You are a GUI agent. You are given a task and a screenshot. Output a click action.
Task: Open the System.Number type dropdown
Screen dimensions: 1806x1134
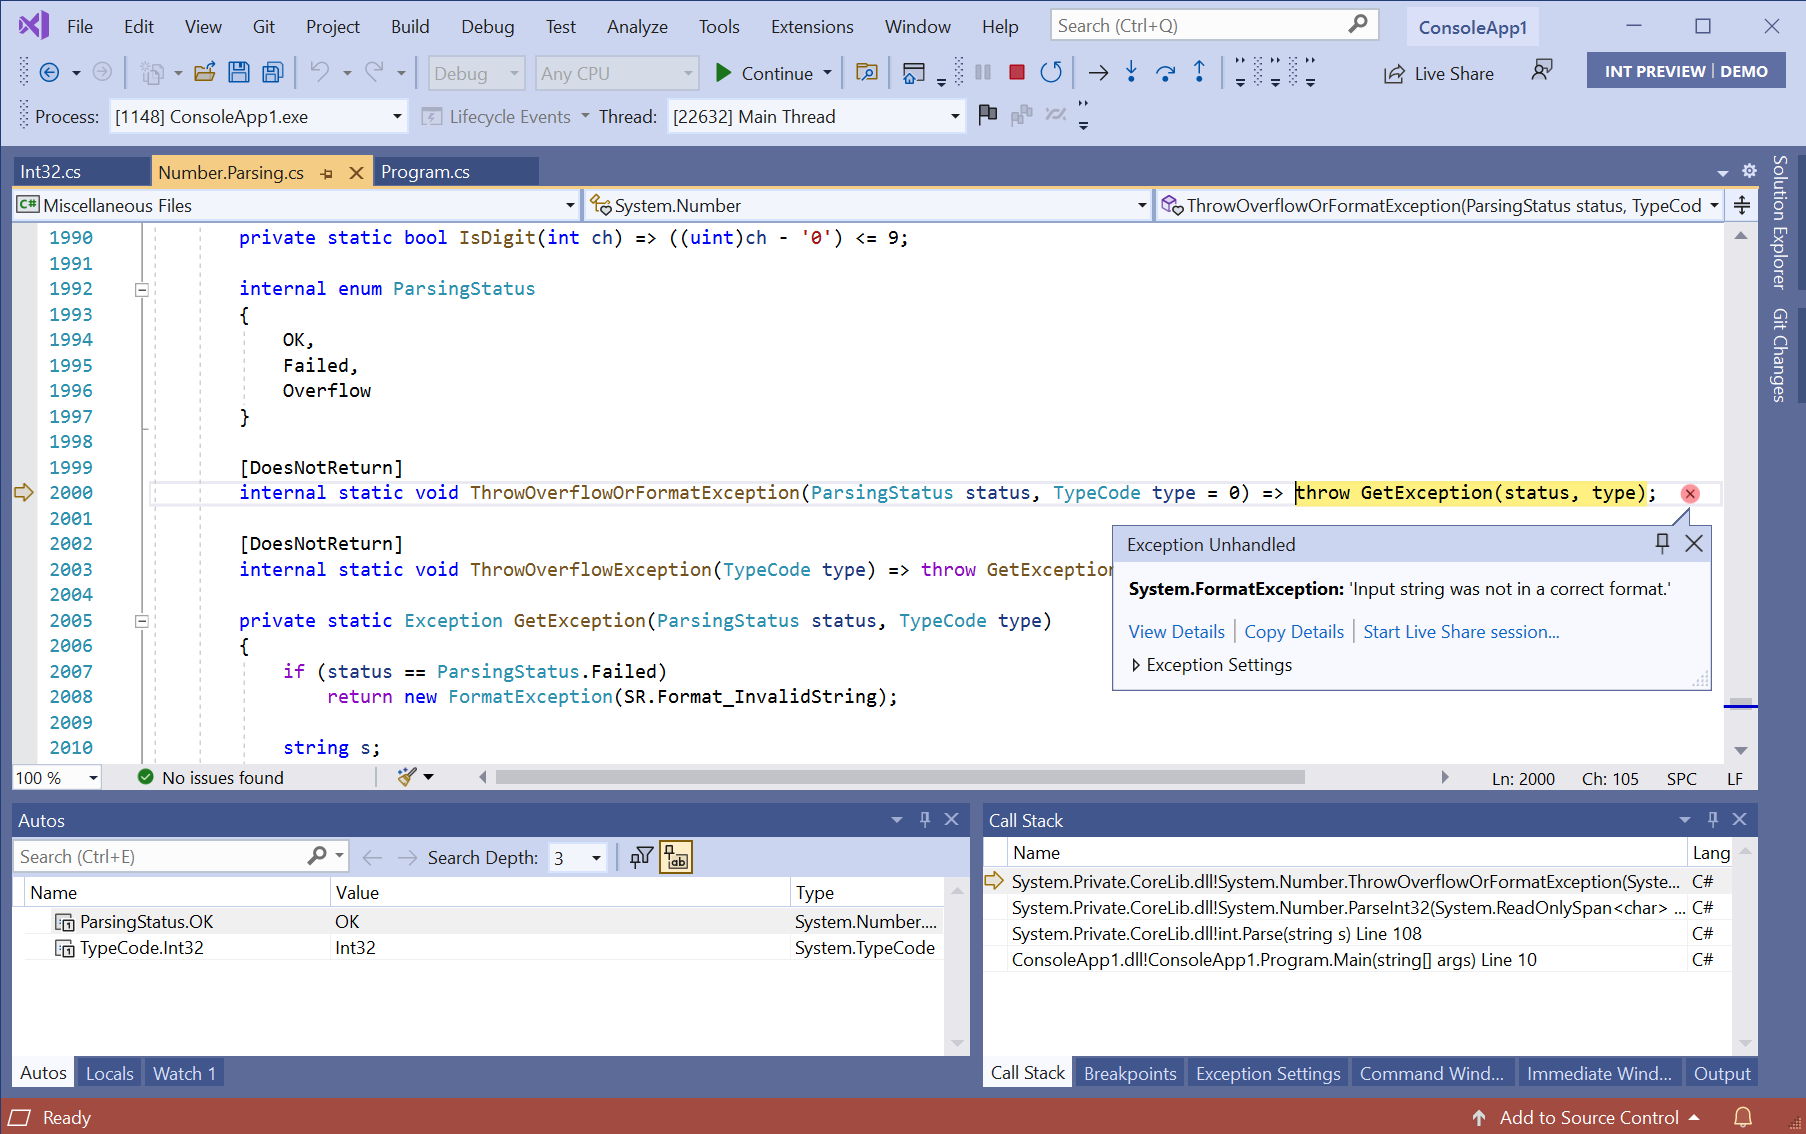(x=868, y=205)
